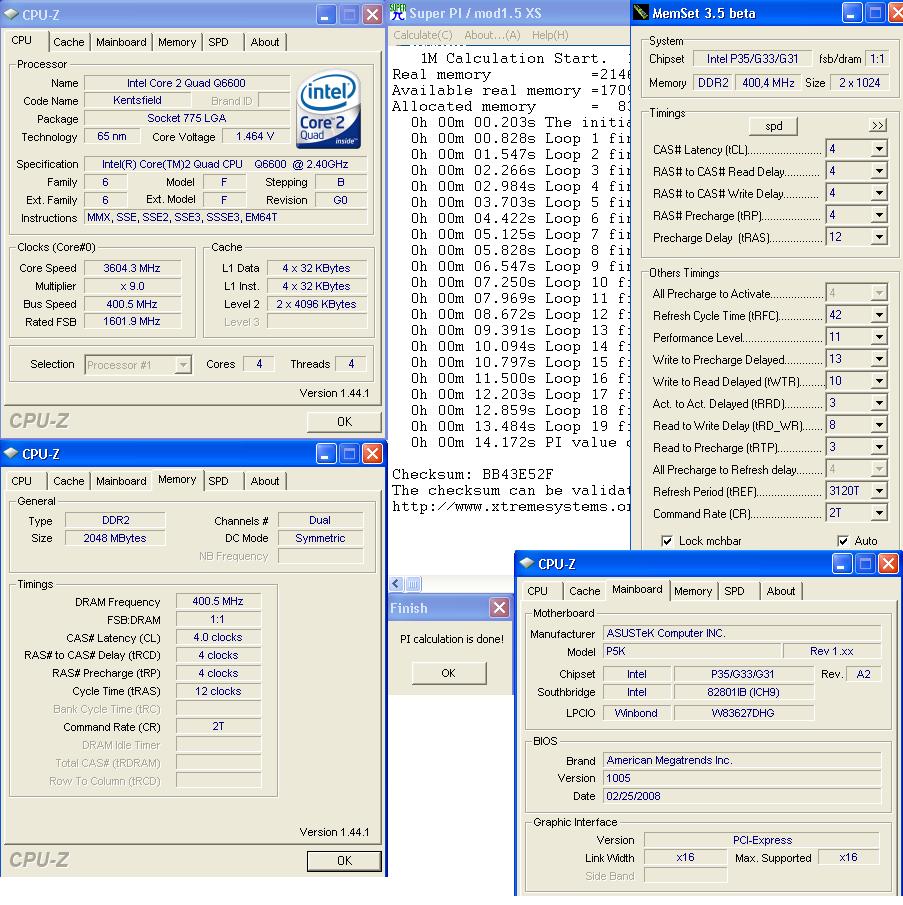Close the top CPU-Z window

click(372, 14)
